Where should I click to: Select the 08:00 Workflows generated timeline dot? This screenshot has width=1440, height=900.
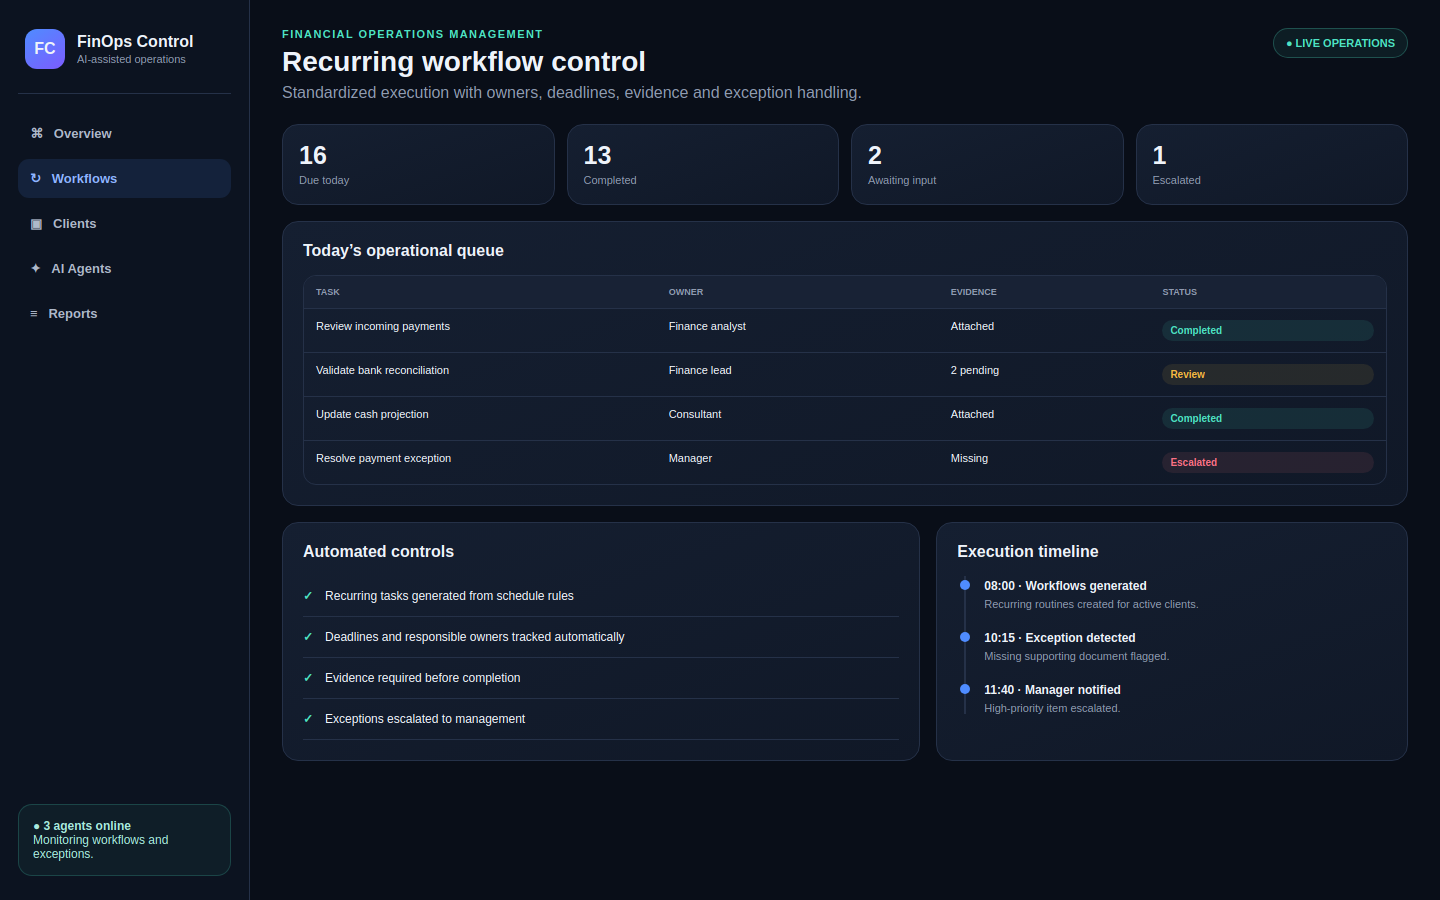coord(965,585)
